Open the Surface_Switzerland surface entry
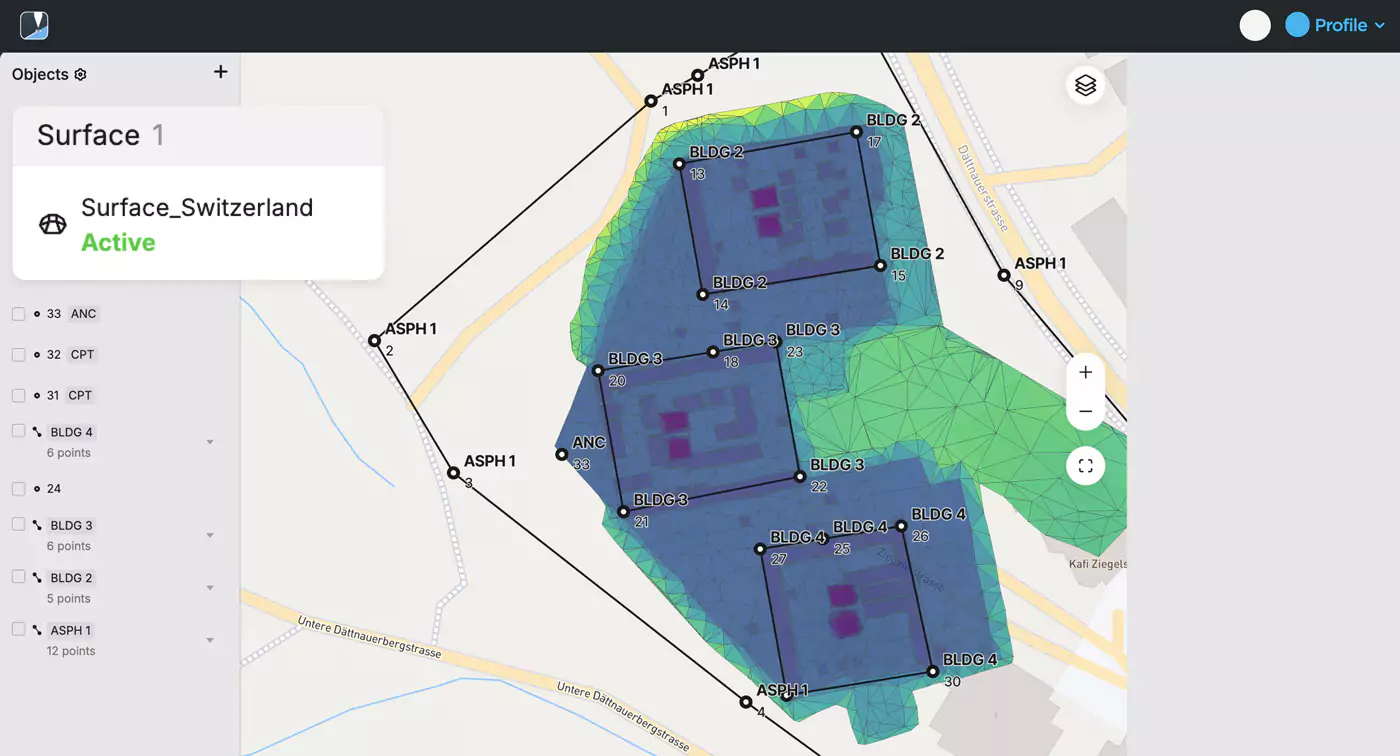This screenshot has height=756, width=1400. coord(198,223)
